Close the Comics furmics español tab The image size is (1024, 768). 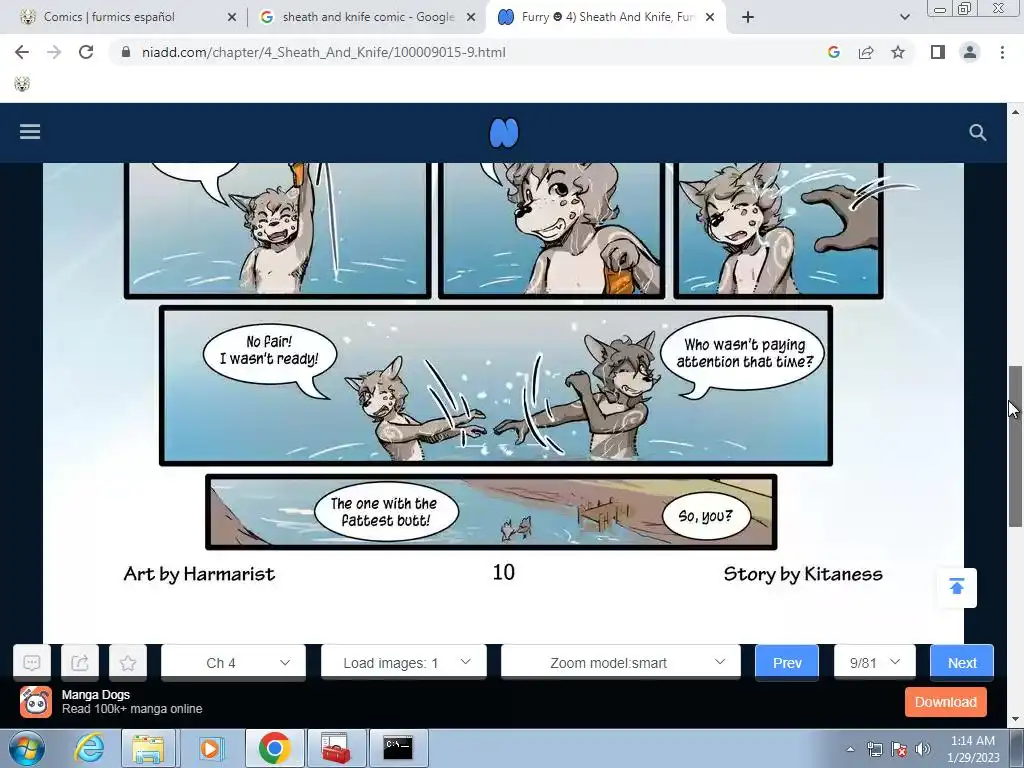[x=232, y=17]
